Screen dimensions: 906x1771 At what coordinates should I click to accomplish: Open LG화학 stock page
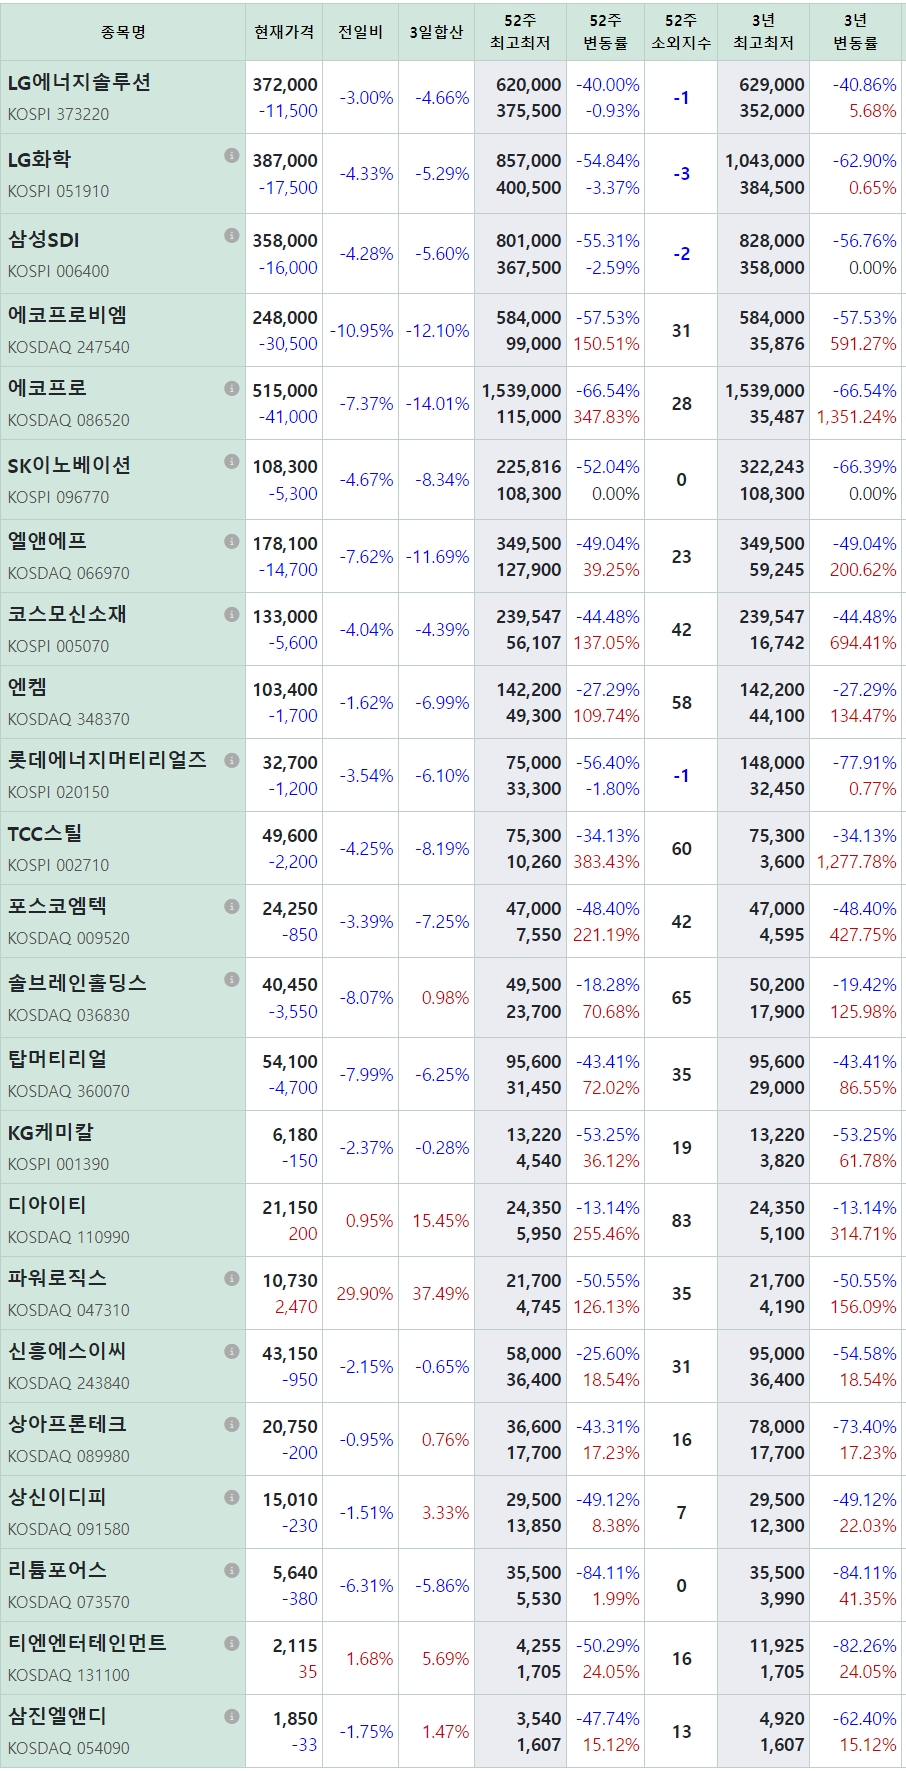tap(39, 160)
